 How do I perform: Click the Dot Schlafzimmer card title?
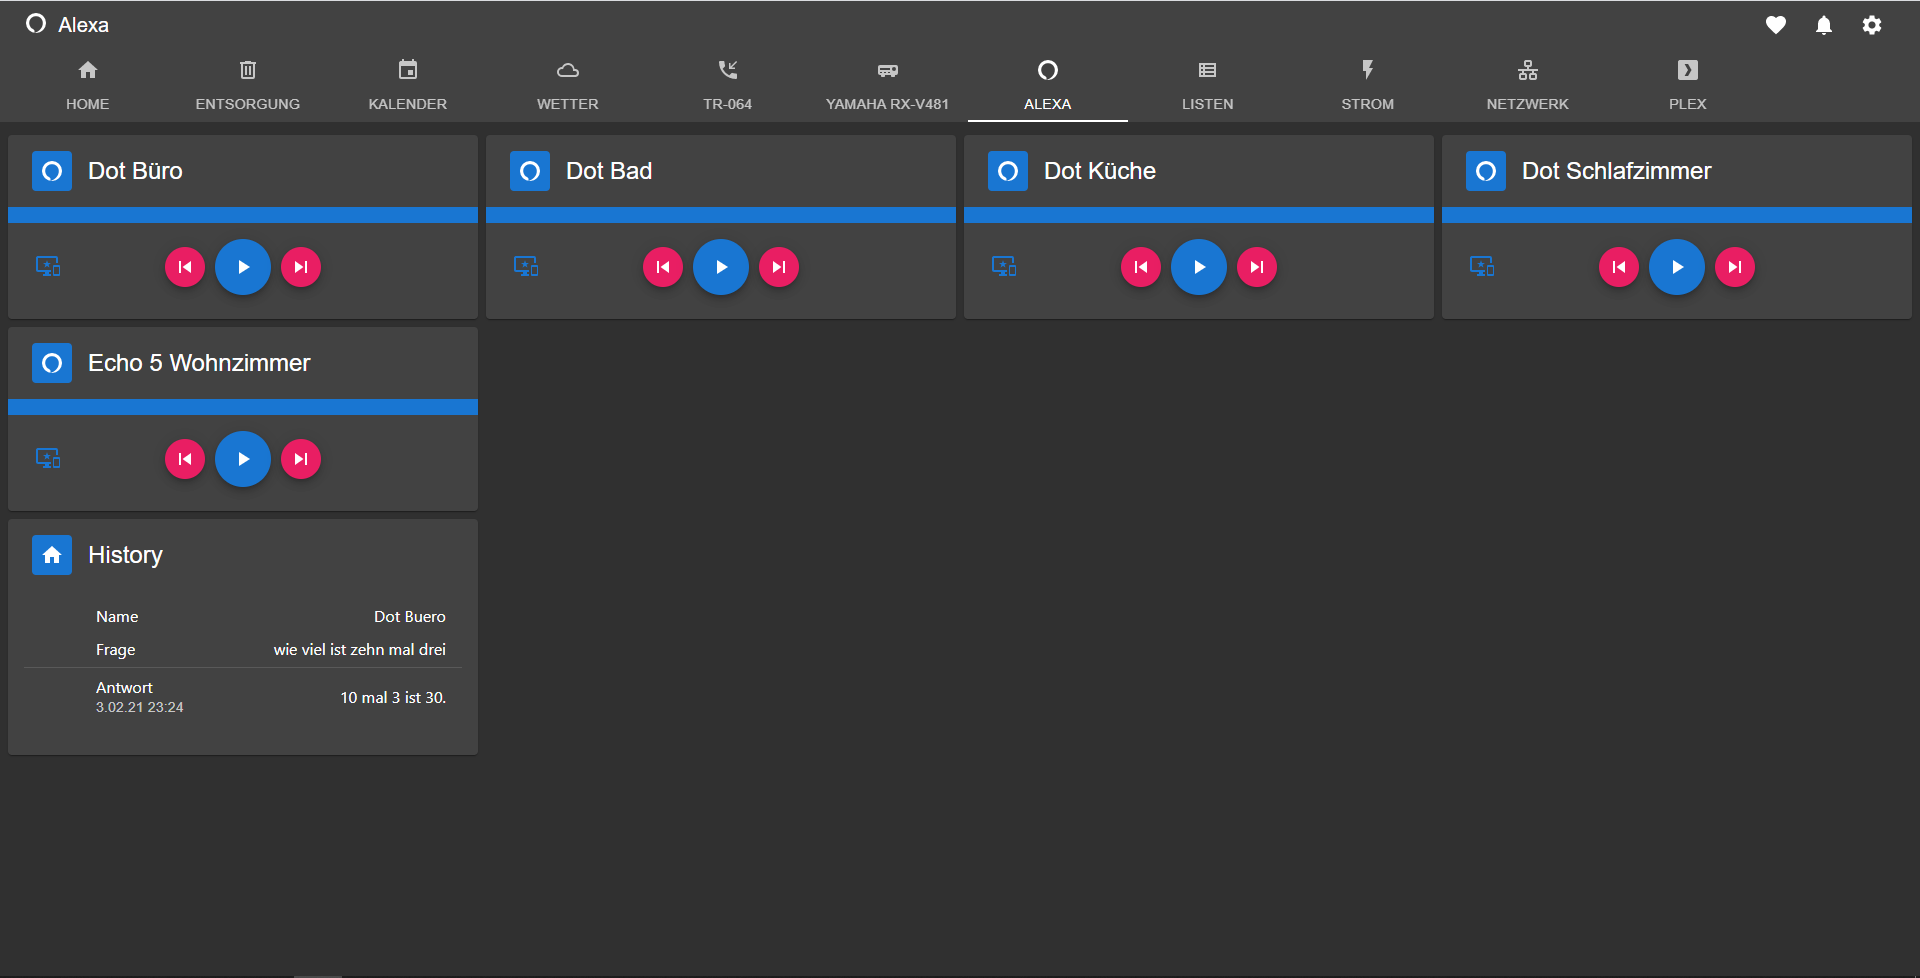point(1616,171)
